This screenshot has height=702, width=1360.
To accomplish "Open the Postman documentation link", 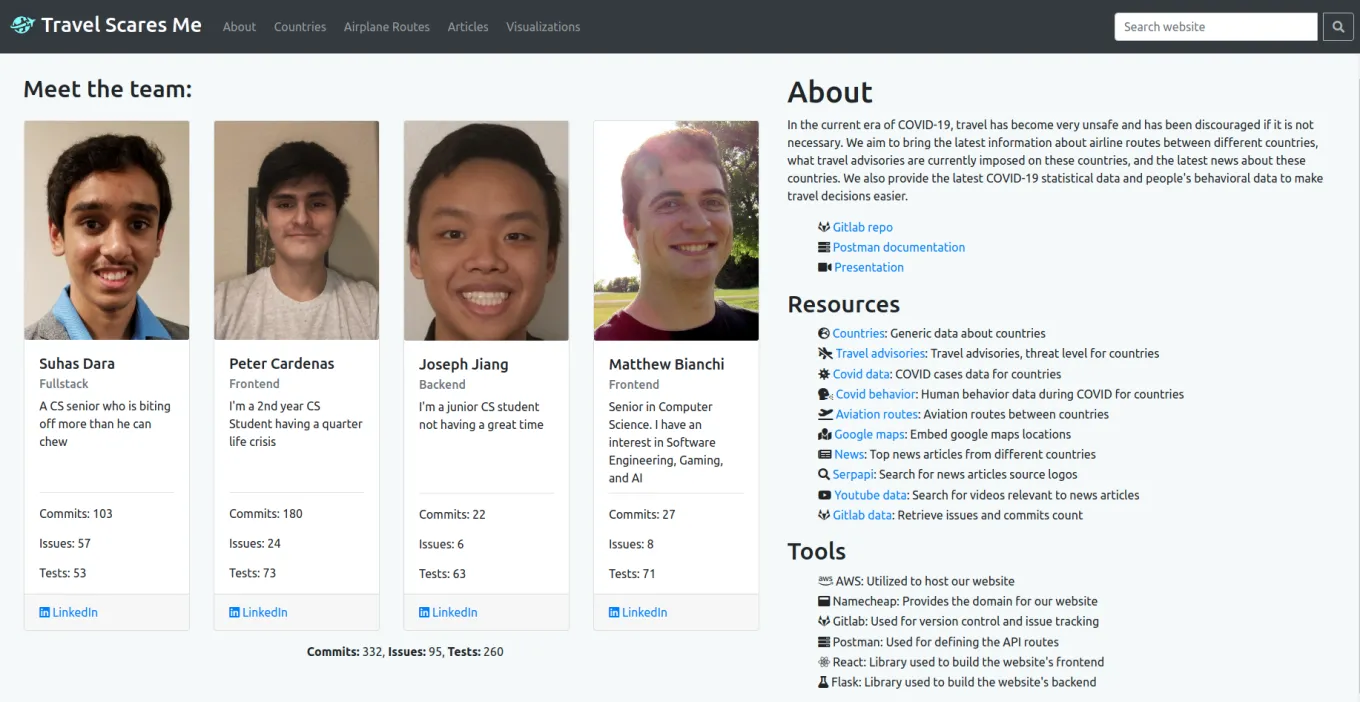I will [898, 247].
